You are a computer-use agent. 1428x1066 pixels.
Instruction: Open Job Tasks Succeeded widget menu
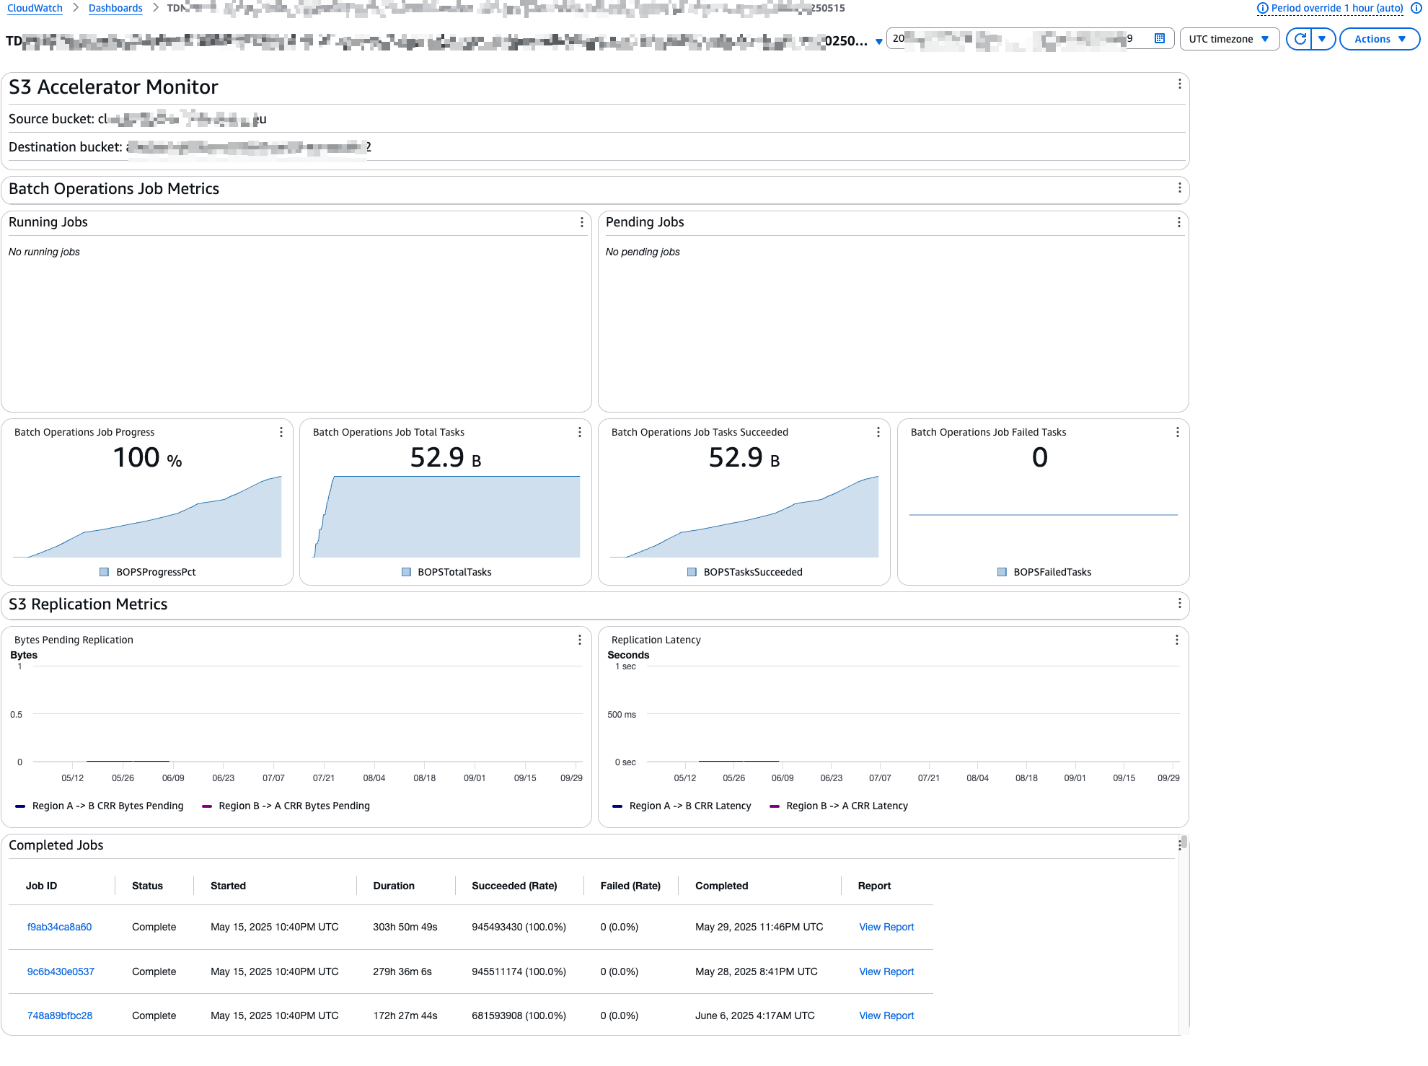[x=878, y=432]
